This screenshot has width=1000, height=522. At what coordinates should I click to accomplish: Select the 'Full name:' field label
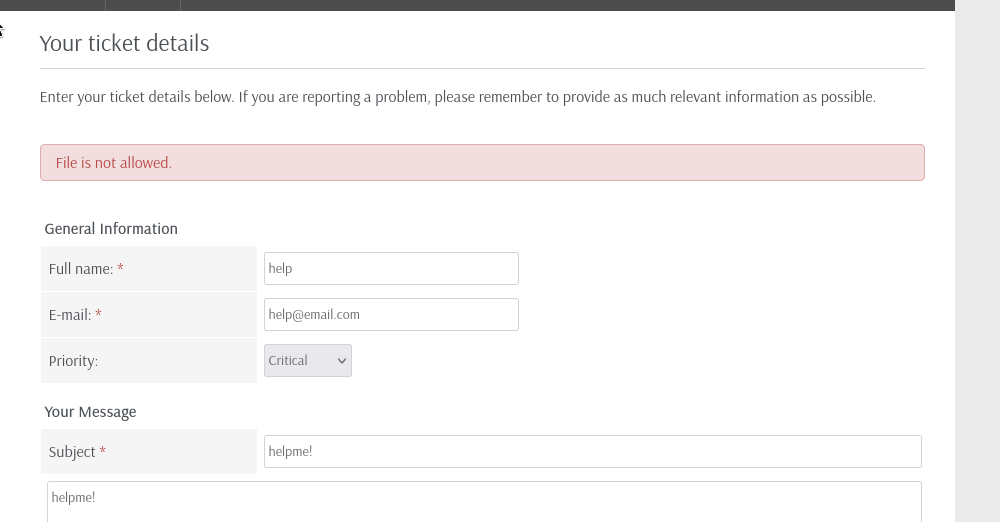click(80, 269)
